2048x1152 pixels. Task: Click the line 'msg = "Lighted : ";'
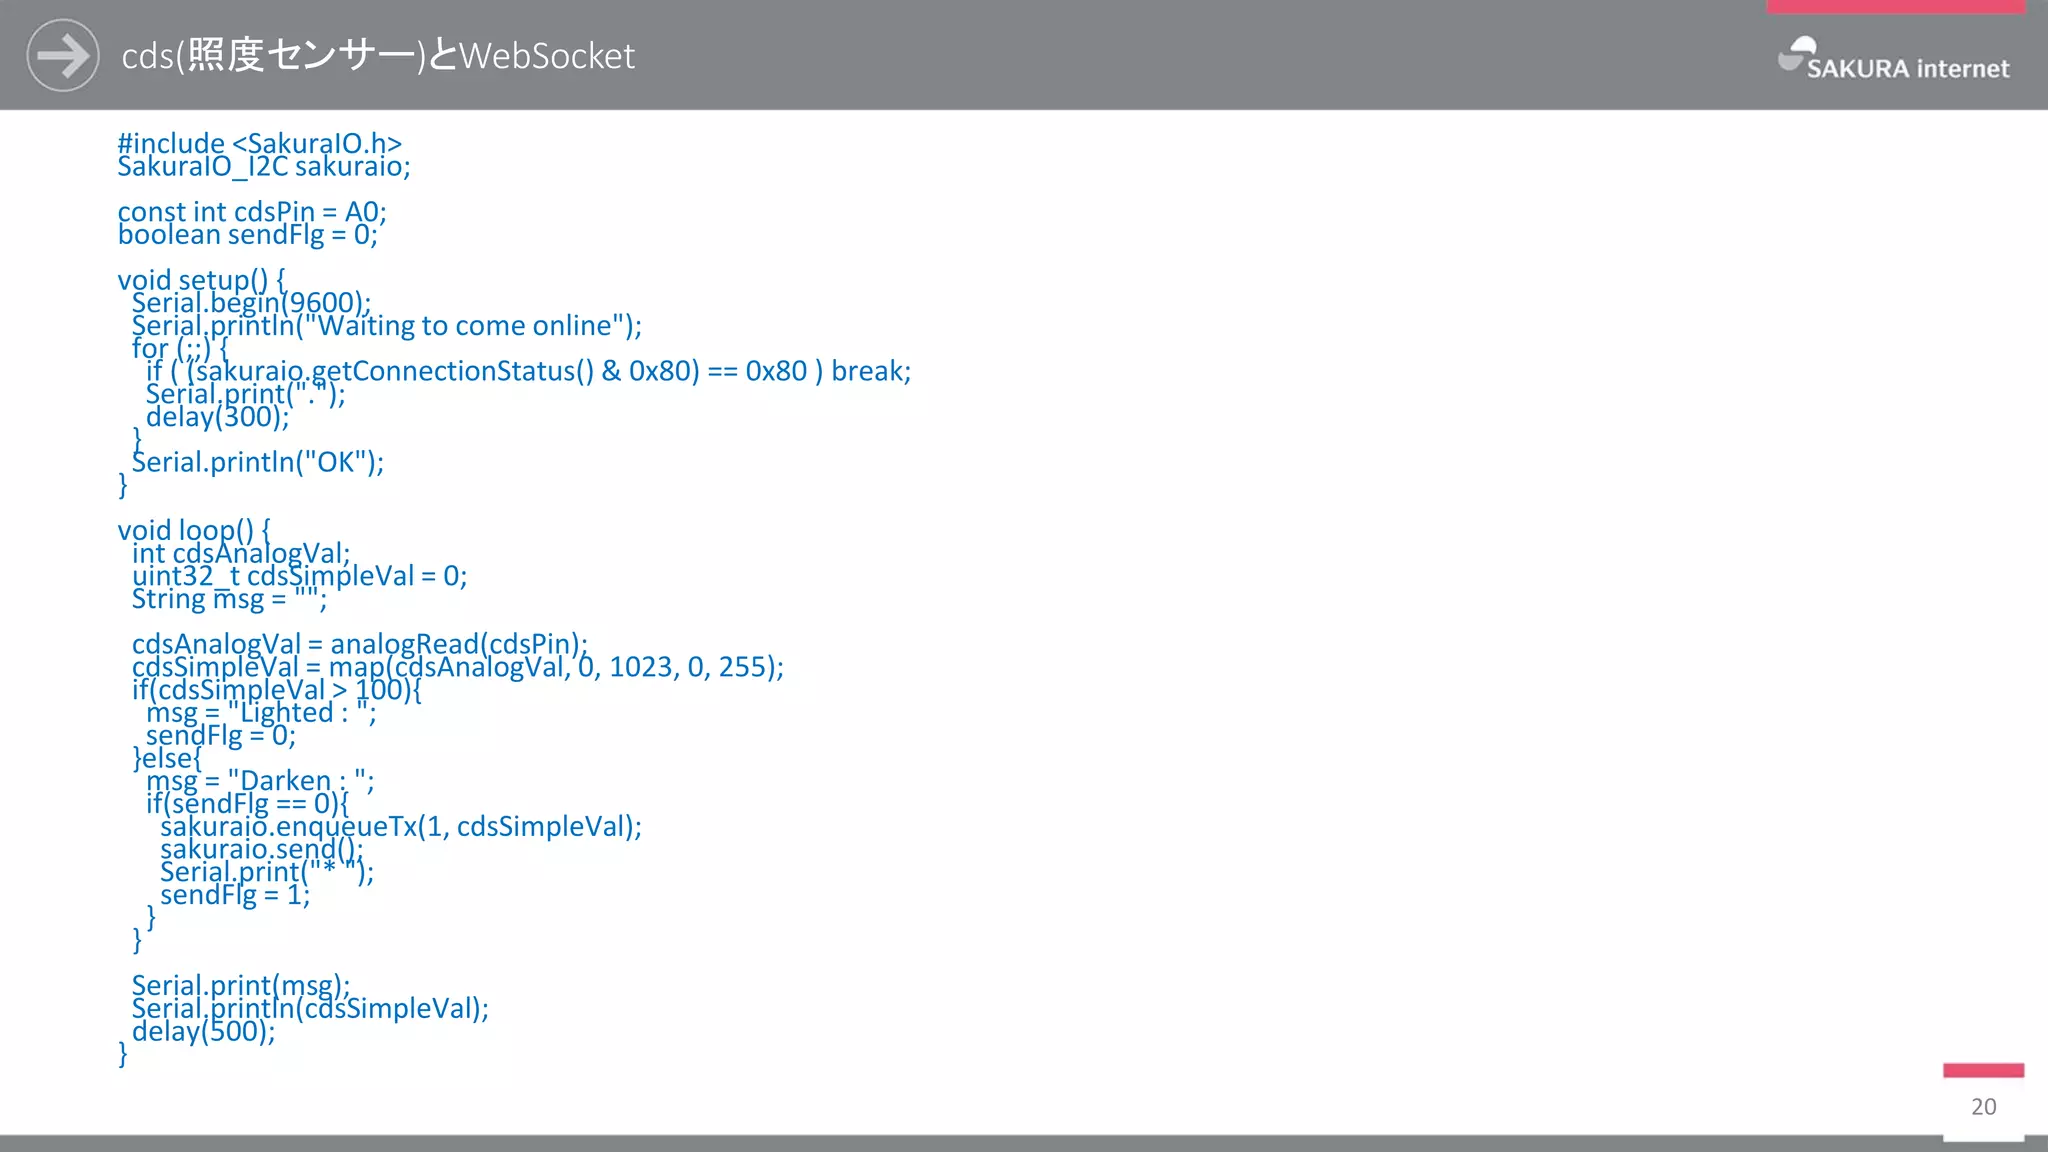(262, 712)
